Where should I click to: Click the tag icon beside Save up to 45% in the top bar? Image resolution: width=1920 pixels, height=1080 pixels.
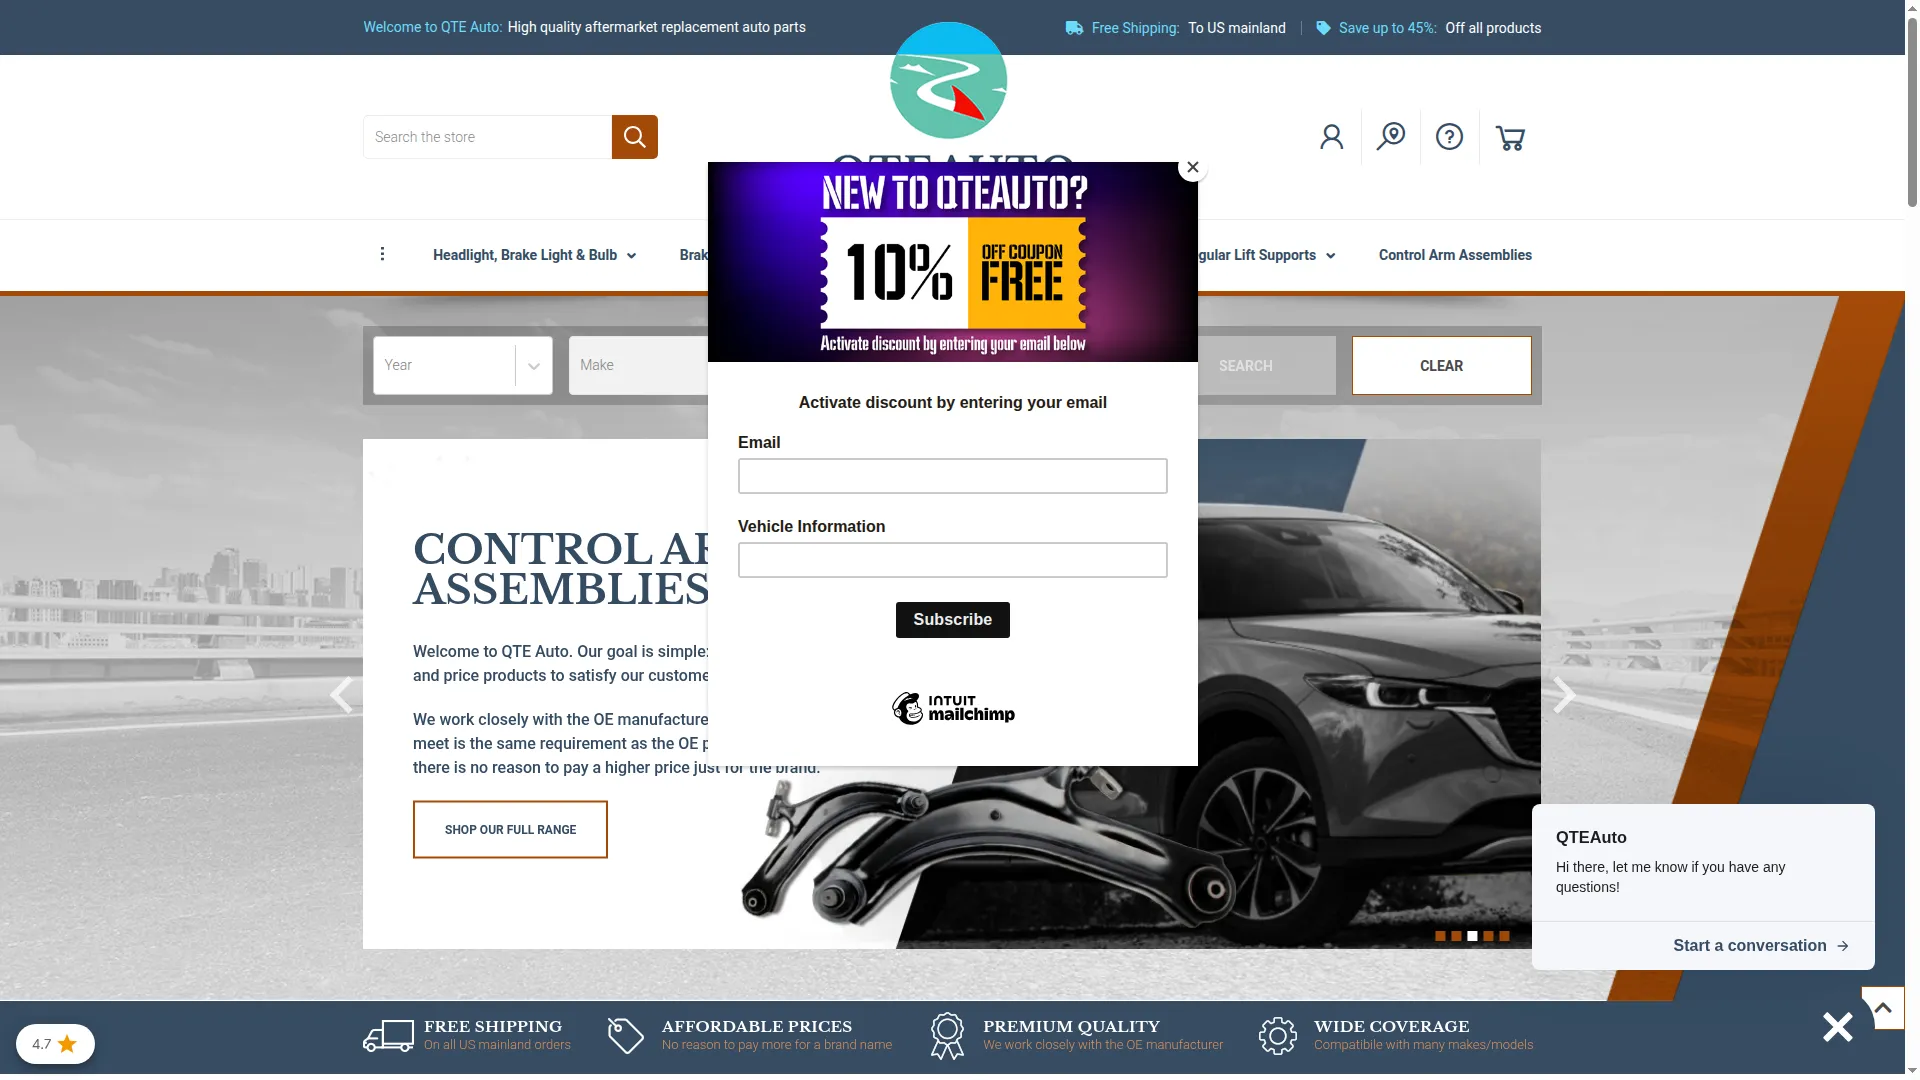coord(1323,28)
